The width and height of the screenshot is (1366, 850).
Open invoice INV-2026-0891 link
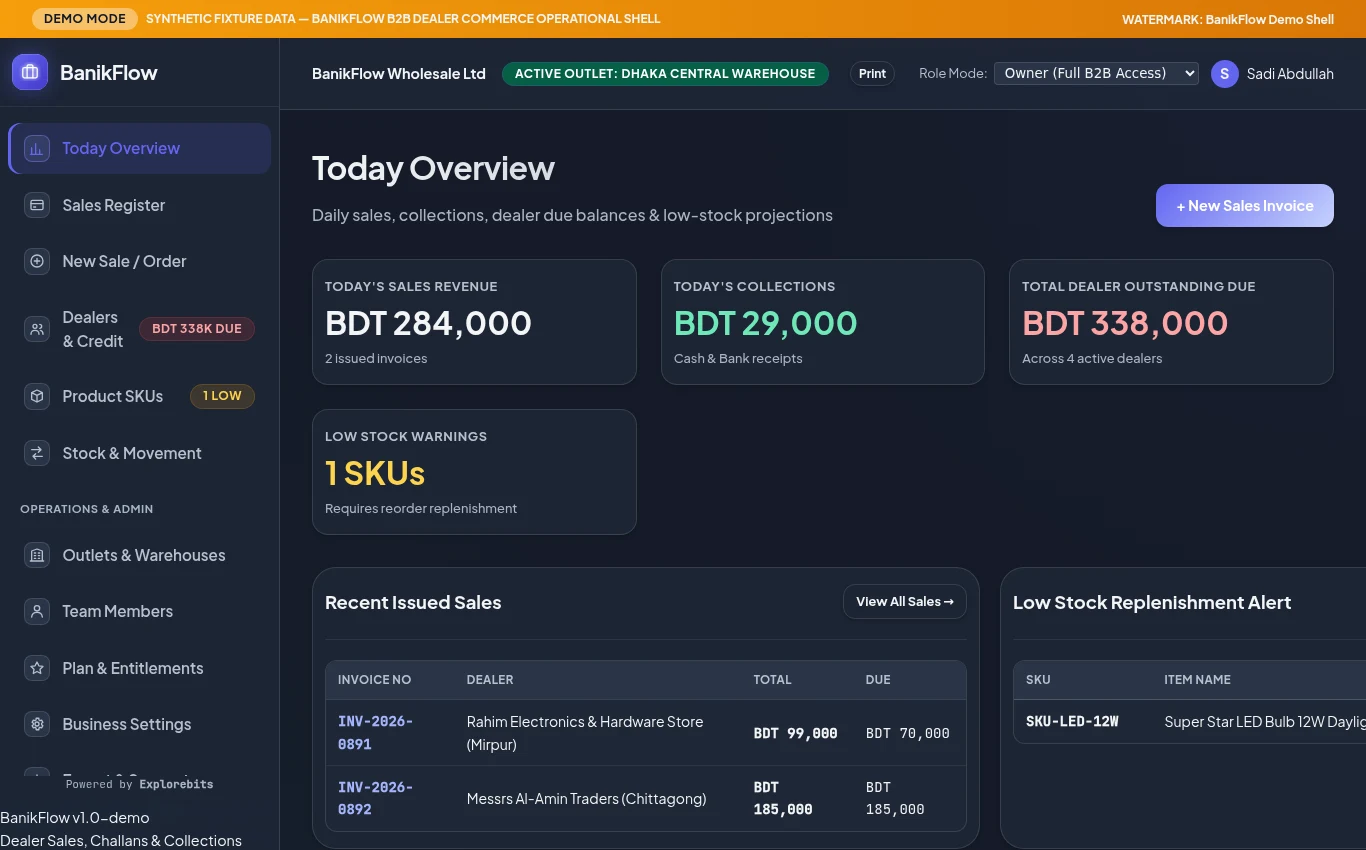coord(375,732)
